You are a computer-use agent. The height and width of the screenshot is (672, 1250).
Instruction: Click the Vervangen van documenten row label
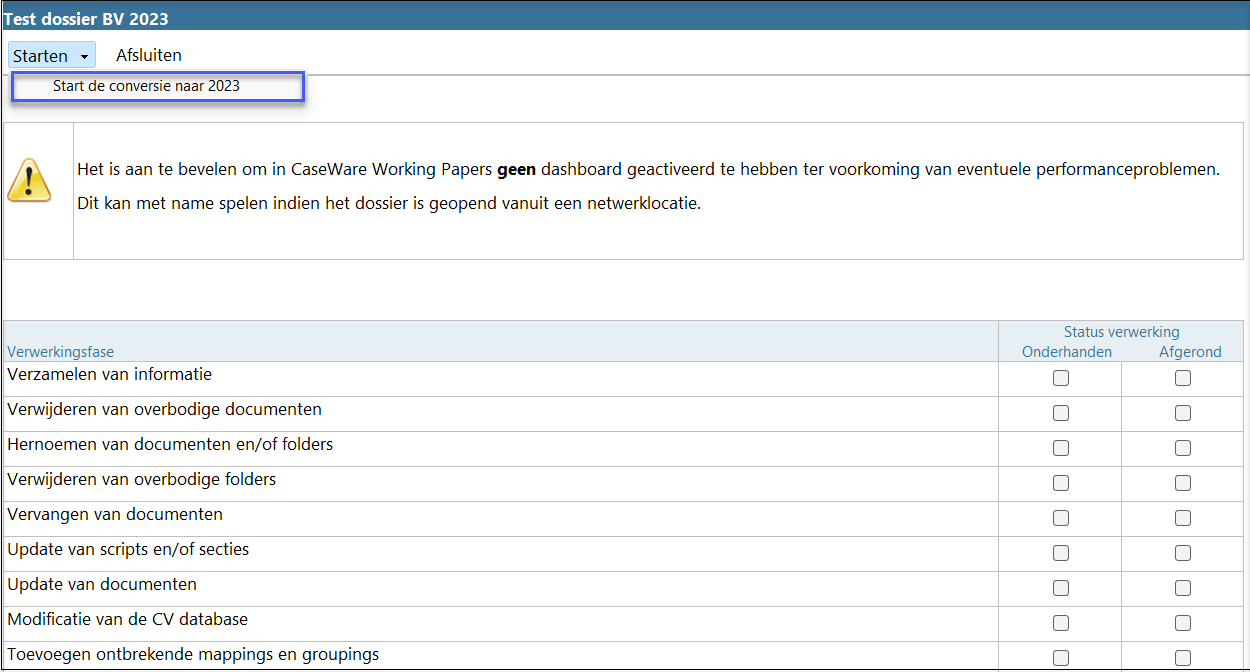click(115, 514)
